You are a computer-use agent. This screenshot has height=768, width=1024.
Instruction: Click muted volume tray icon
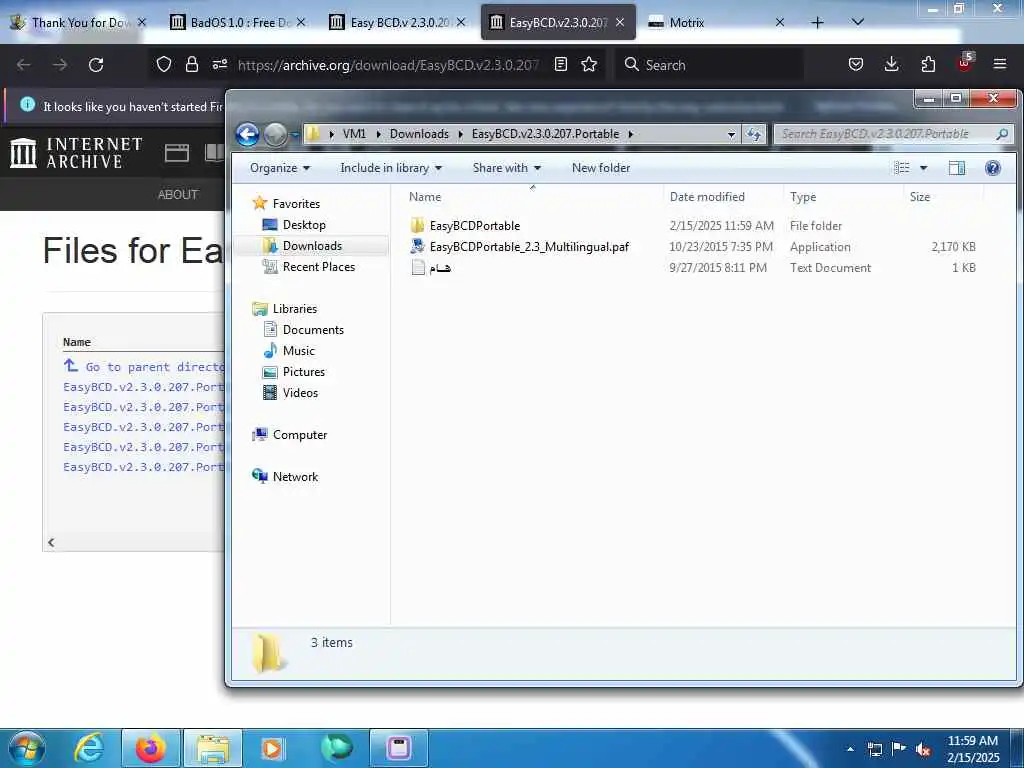click(923, 750)
